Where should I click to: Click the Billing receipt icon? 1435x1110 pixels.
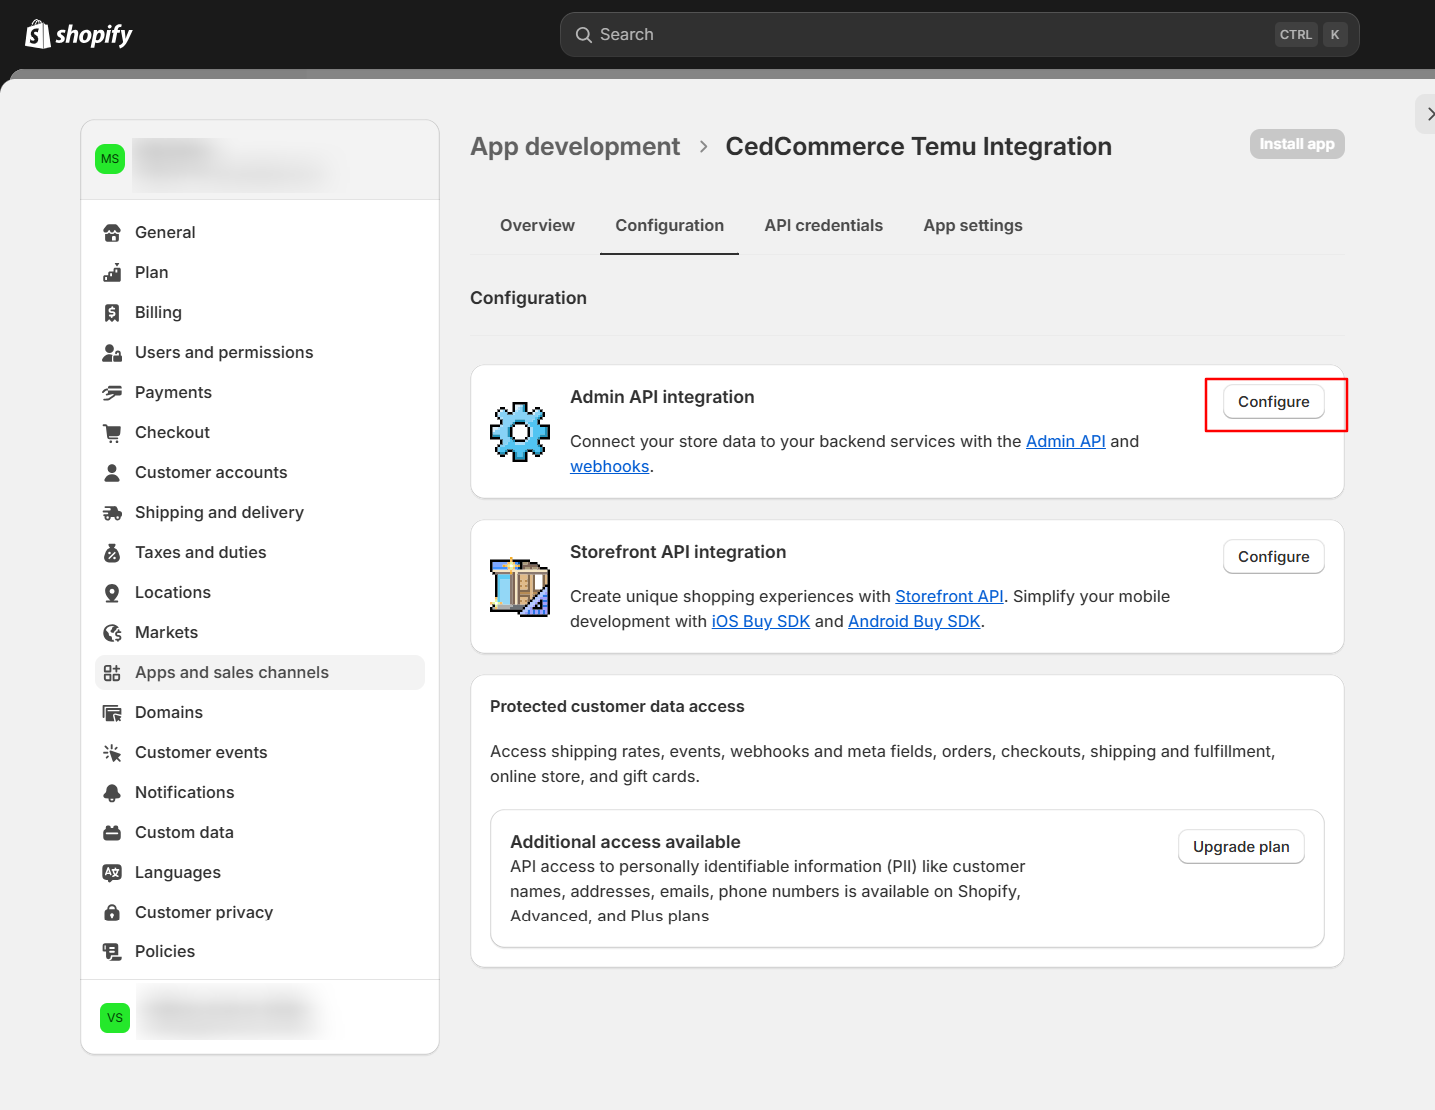pos(112,313)
